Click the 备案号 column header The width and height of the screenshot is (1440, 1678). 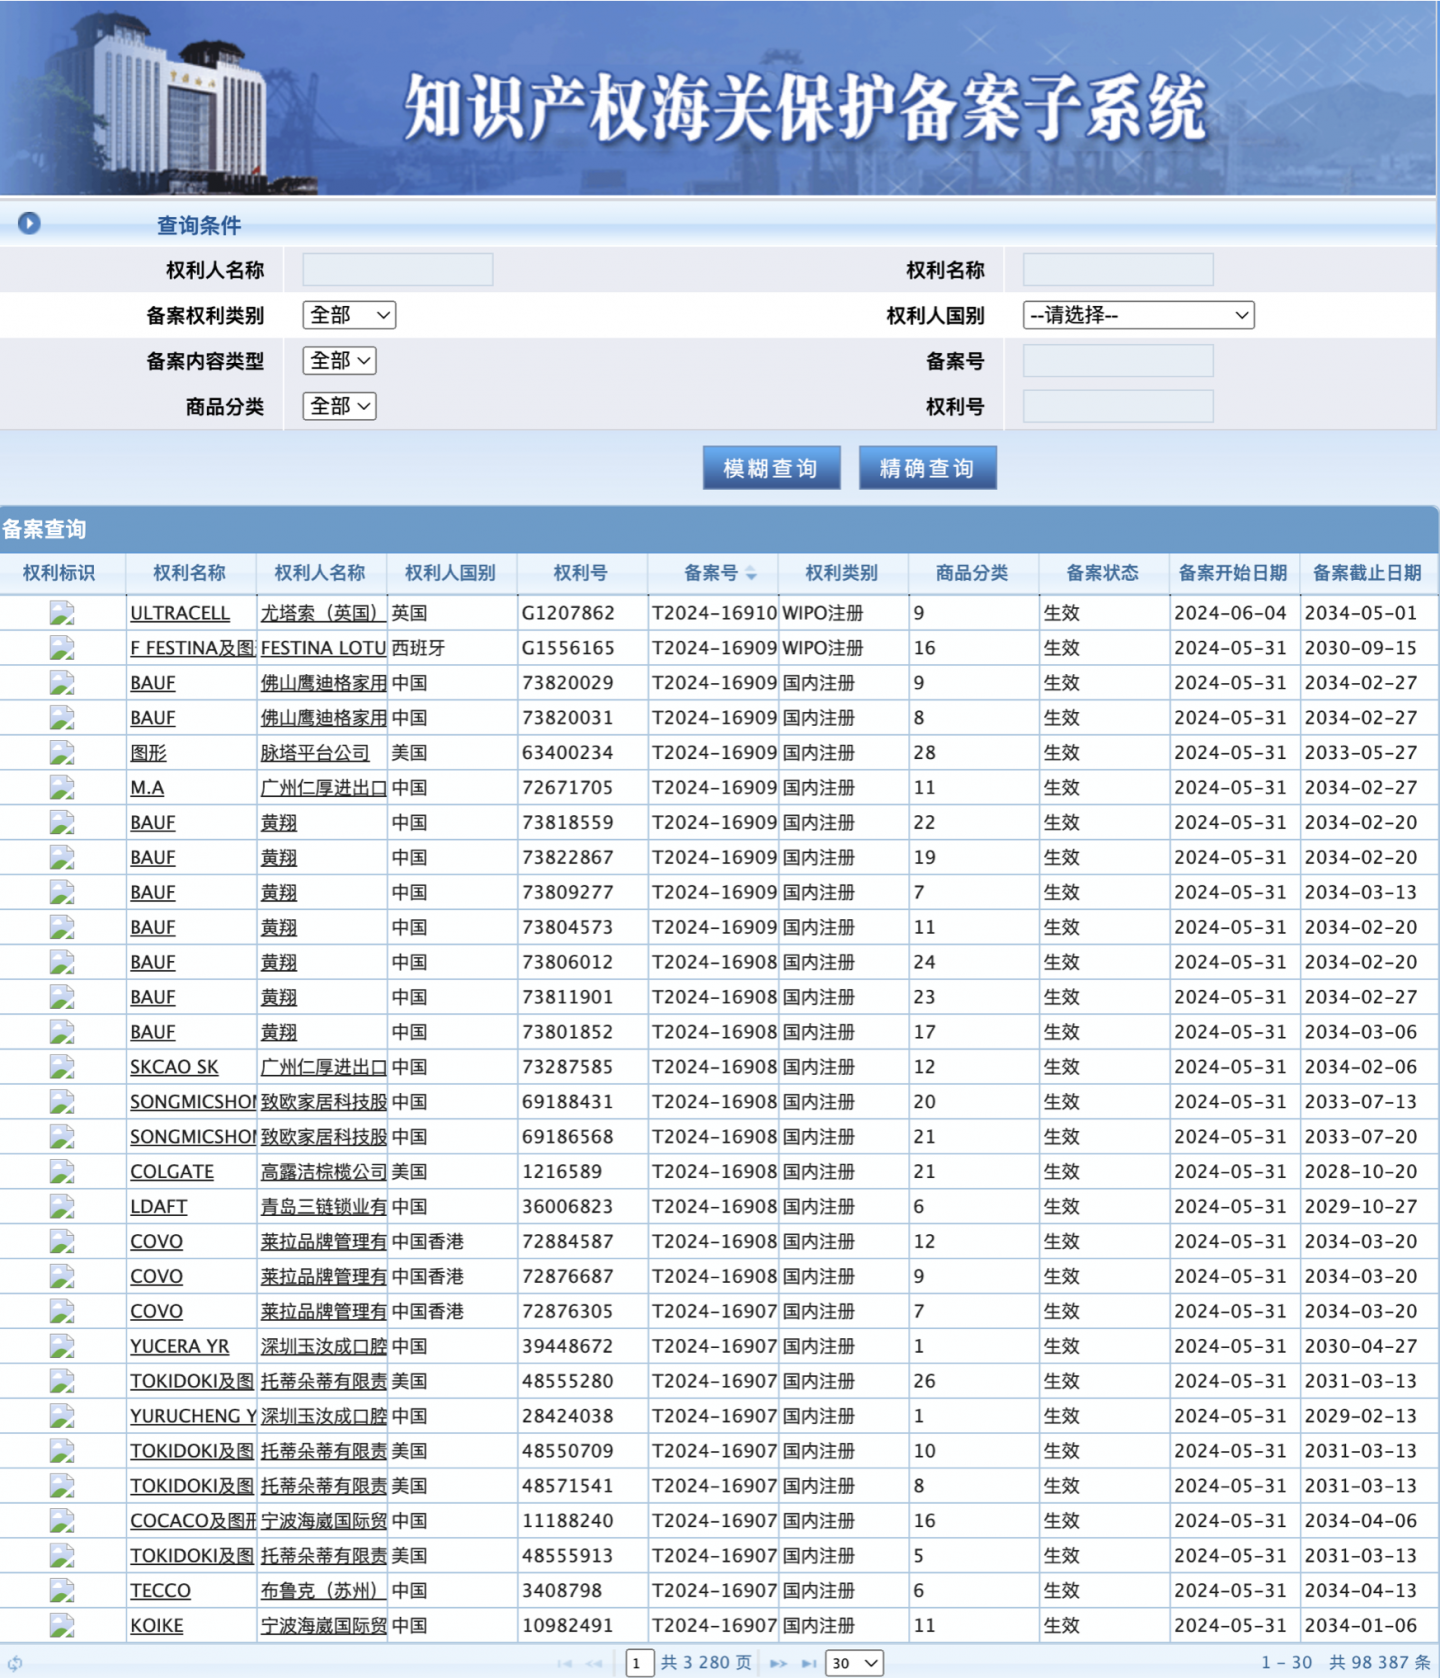(x=711, y=573)
